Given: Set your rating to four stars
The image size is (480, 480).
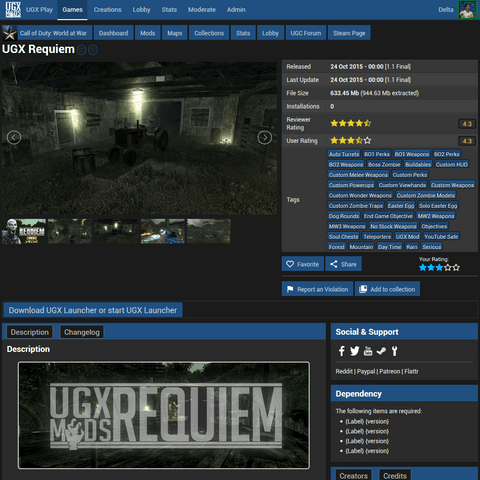Looking at the screenshot, I should pyautogui.click(x=448, y=267).
